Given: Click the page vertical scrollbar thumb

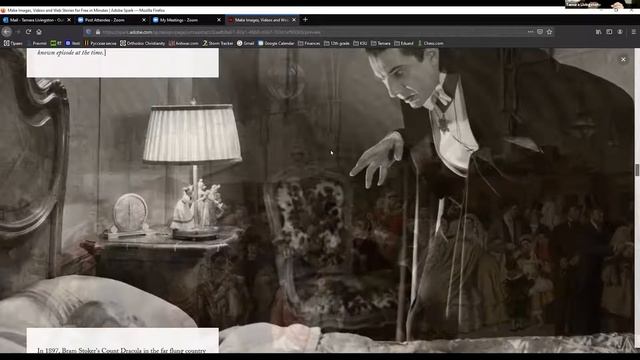Looking at the screenshot, I should pos(637,170).
